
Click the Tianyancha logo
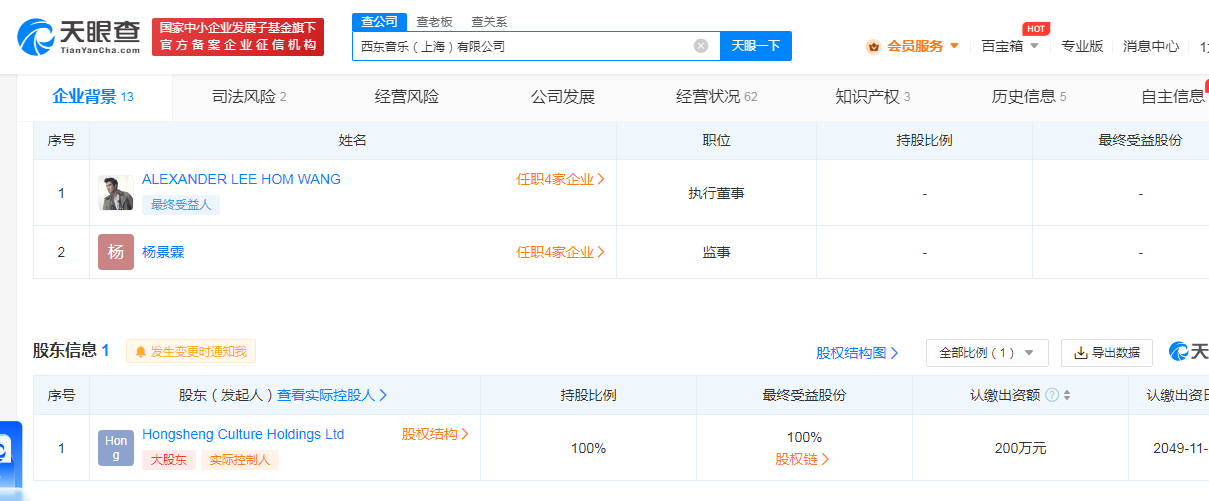tap(80, 36)
